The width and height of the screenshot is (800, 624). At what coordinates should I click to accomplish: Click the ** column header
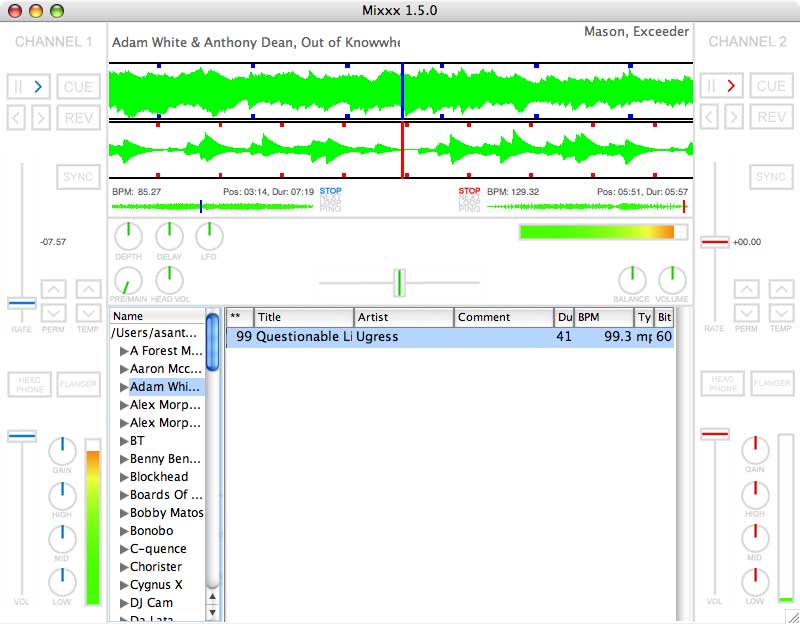[x=240, y=317]
